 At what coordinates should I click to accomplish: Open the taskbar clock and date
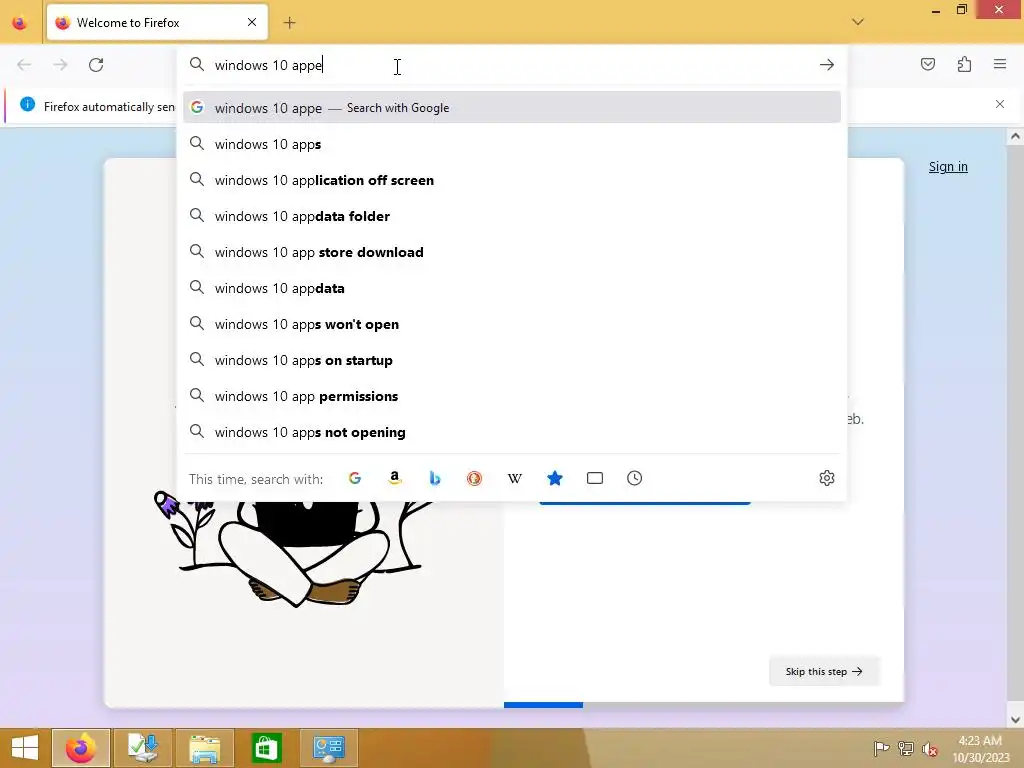[x=980, y=749]
